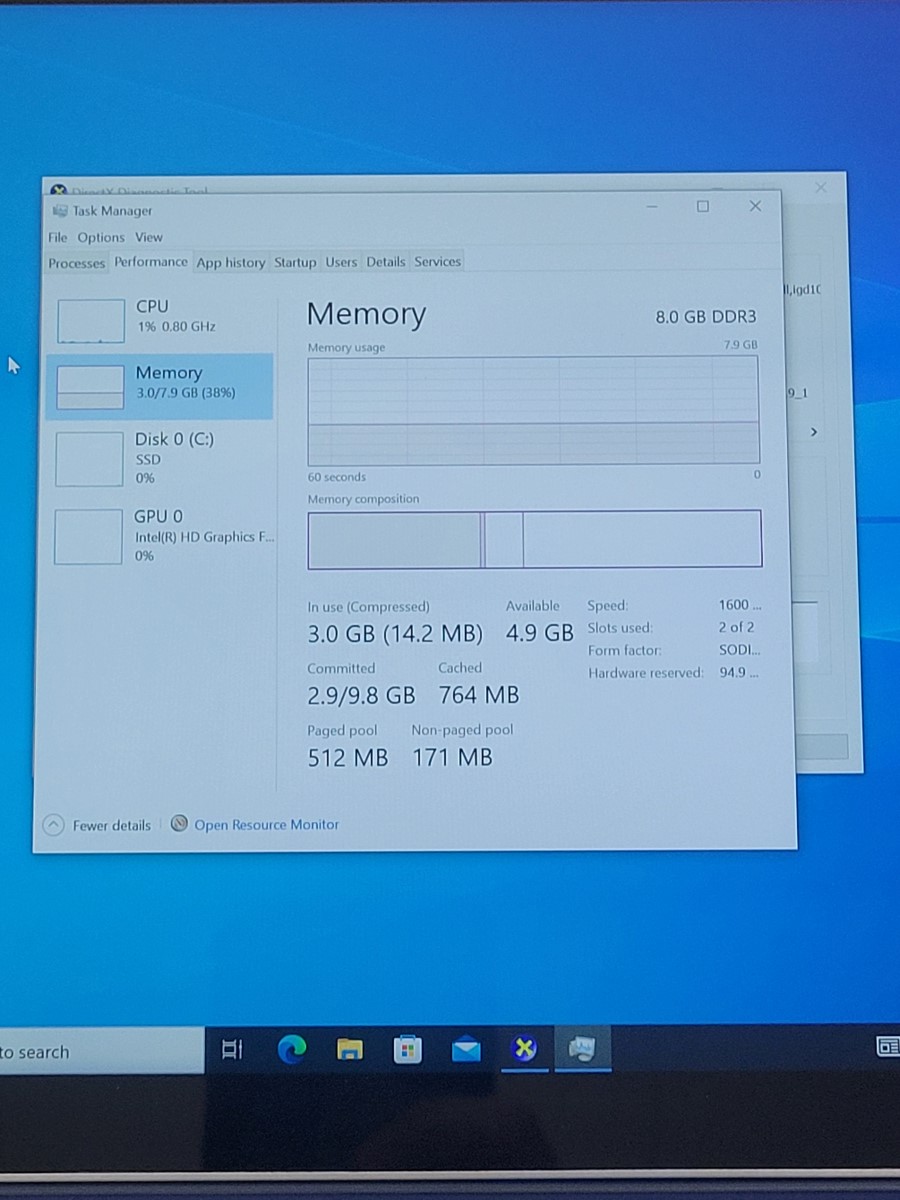Open the Options menu
The image size is (900, 1200).
tap(101, 237)
